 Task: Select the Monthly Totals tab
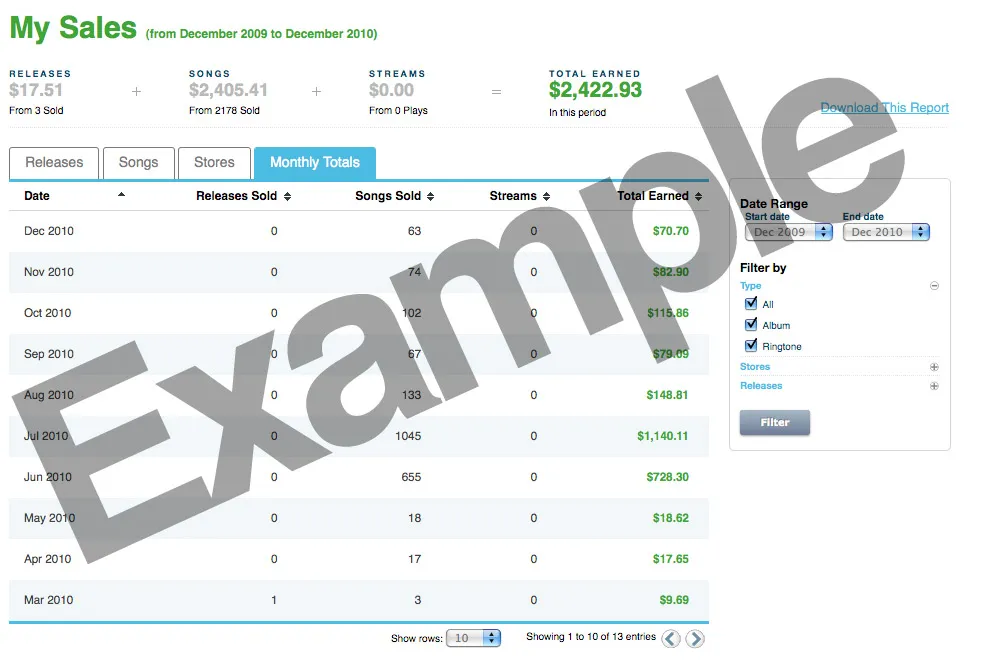315,163
